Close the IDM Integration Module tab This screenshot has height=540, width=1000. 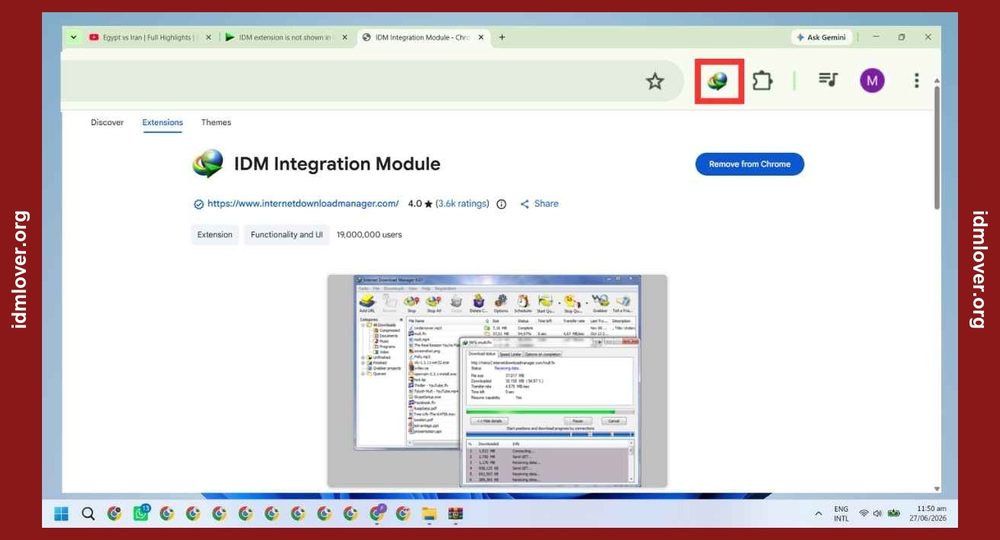[481, 37]
